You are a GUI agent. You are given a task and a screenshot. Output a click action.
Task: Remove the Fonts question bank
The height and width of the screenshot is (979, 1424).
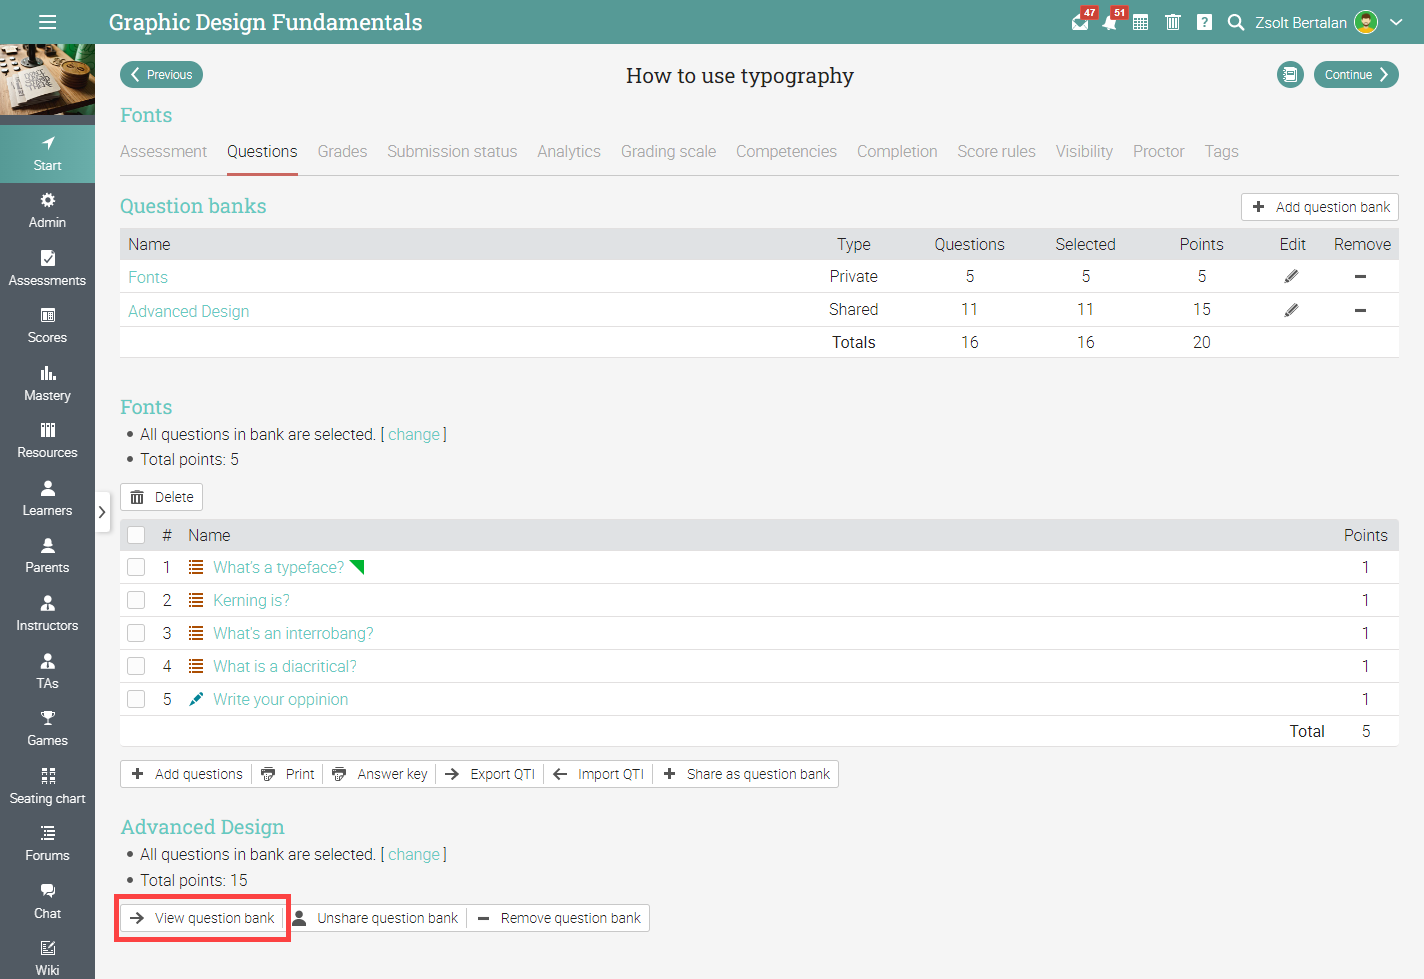[1360, 277]
